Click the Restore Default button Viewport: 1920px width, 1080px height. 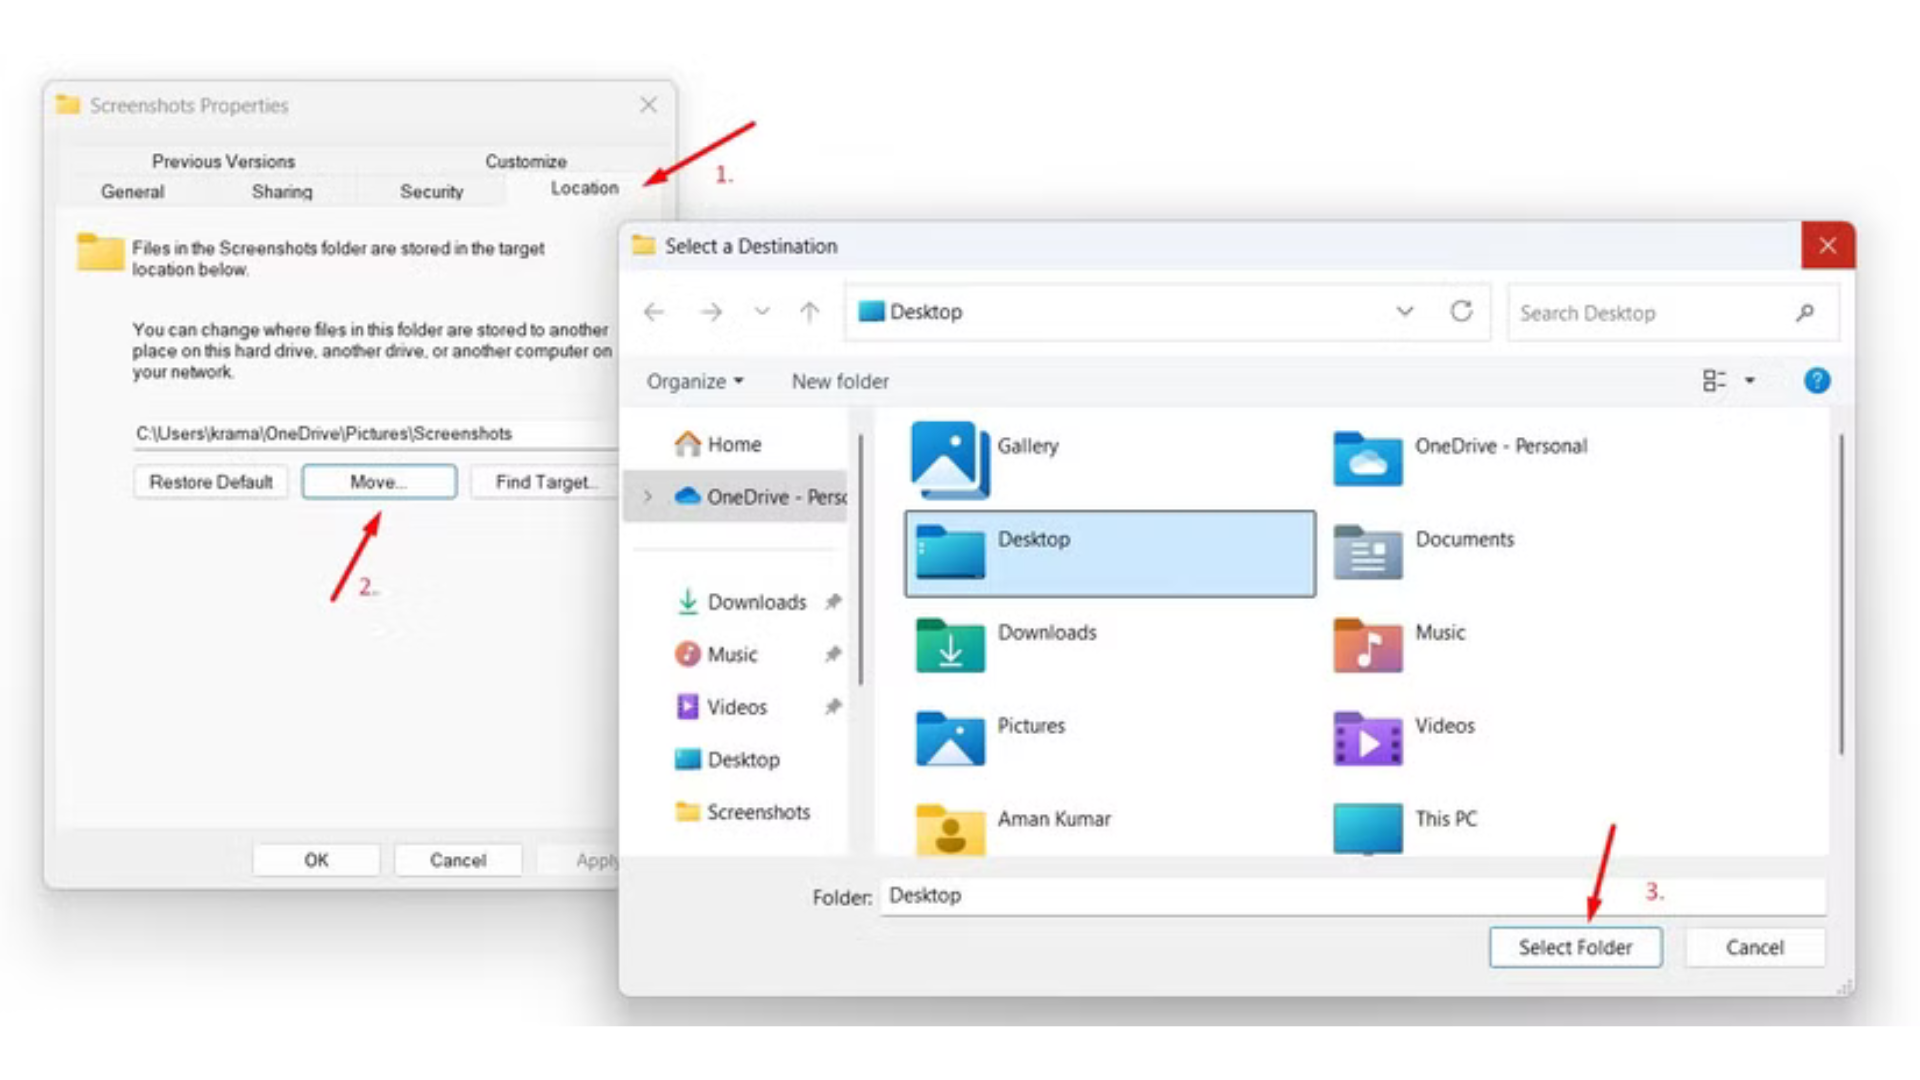(211, 481)
